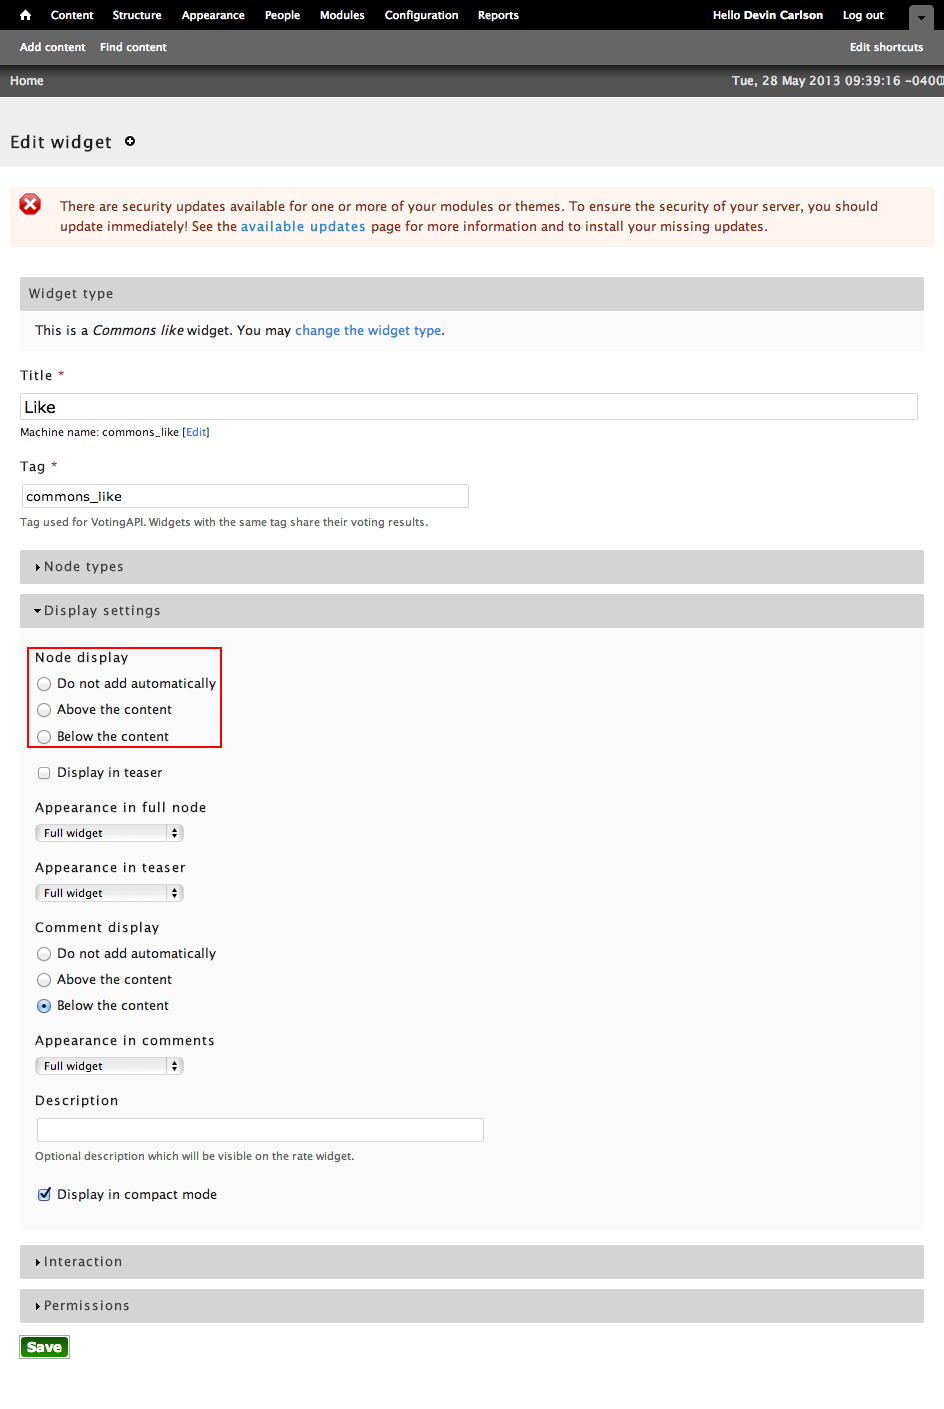Click the home icon in the admin toolbar

tap(24, 15)
